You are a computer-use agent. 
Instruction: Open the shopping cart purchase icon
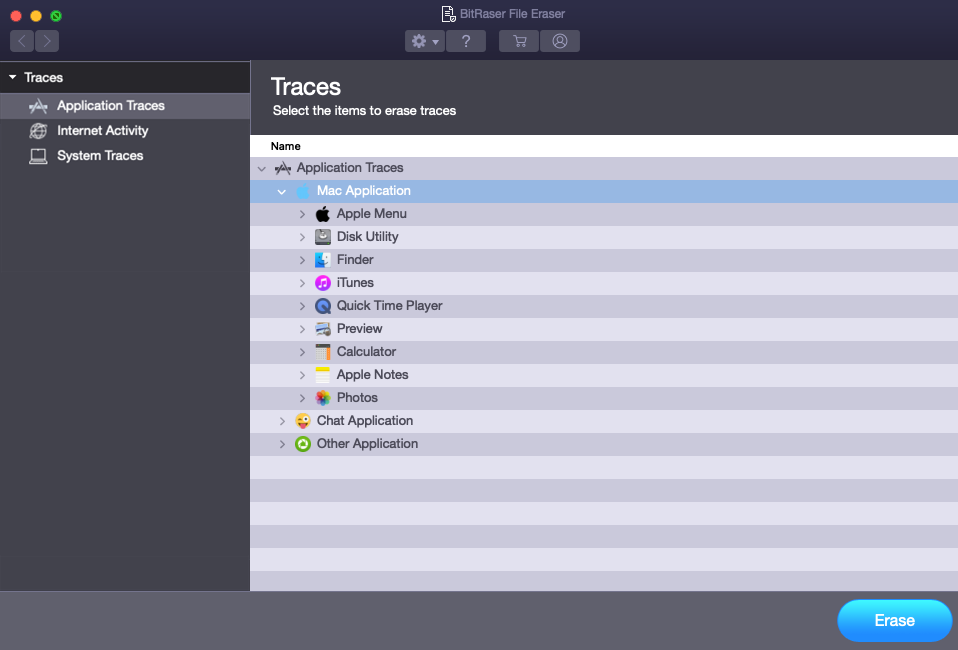pyautogui.click(x=519, y=41)
